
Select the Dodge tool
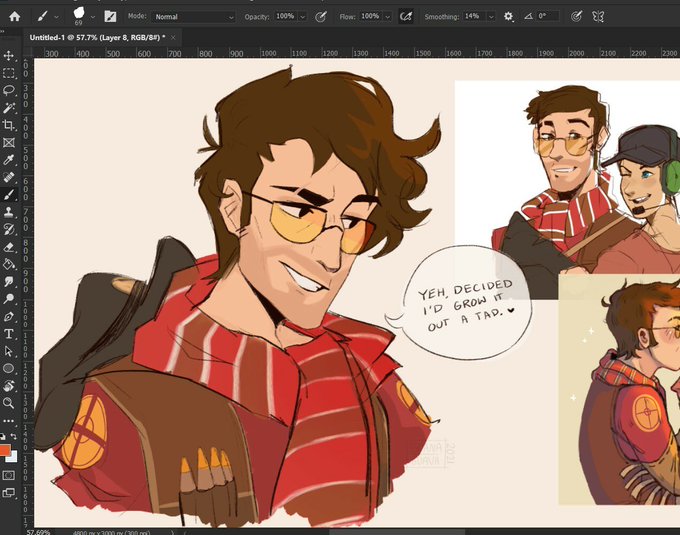pyautogui.click(x=8, y=299)
